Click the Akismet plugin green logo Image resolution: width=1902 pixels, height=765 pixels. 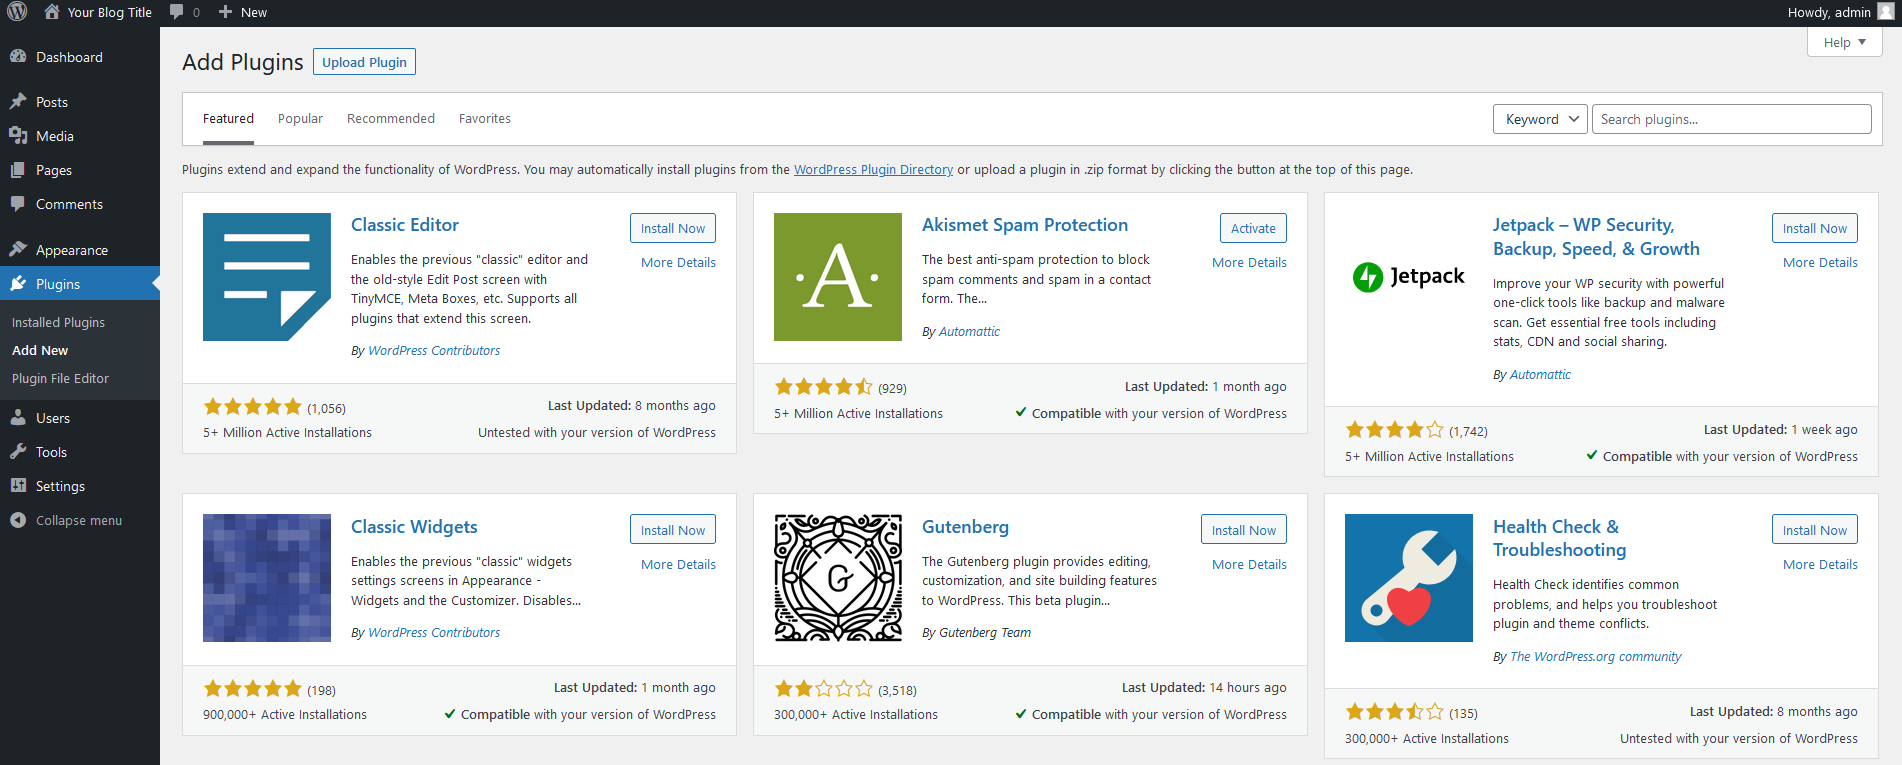(838, 277)
